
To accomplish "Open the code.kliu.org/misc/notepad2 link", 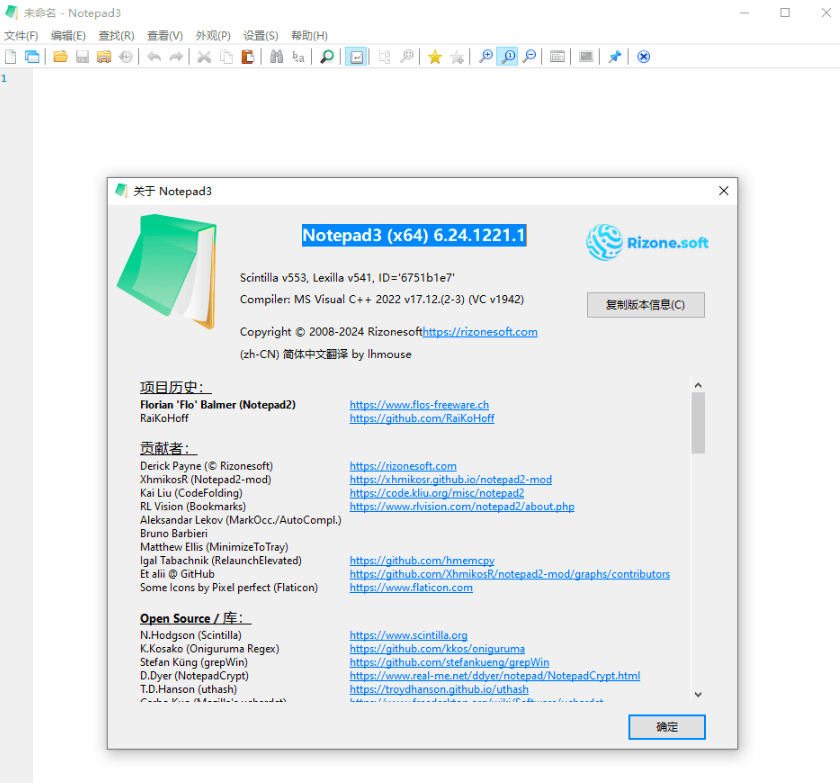I will 437,493.
